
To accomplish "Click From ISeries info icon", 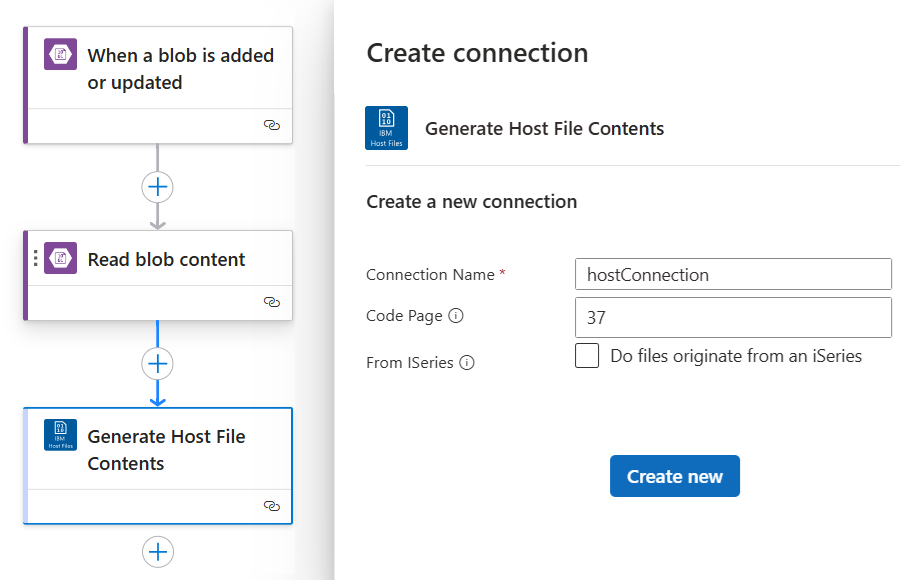I will (x=466, y=363).
